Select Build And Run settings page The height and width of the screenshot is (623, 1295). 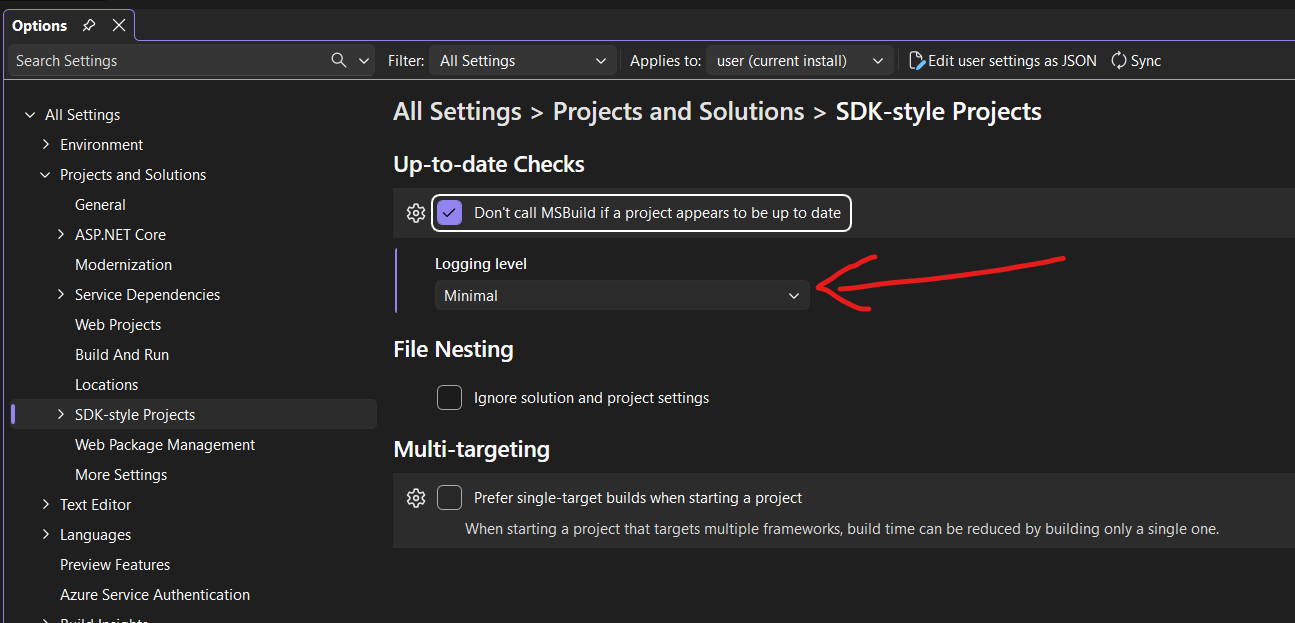click(122, 355)
